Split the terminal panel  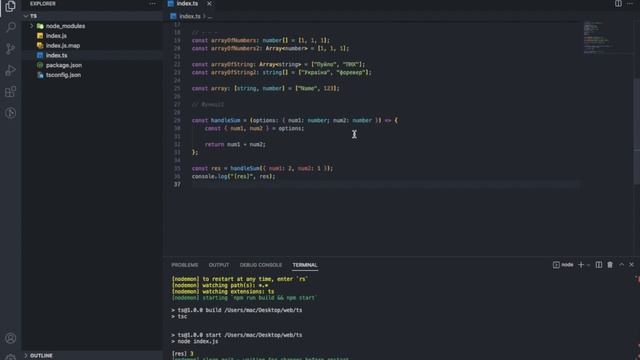[599, 264]
